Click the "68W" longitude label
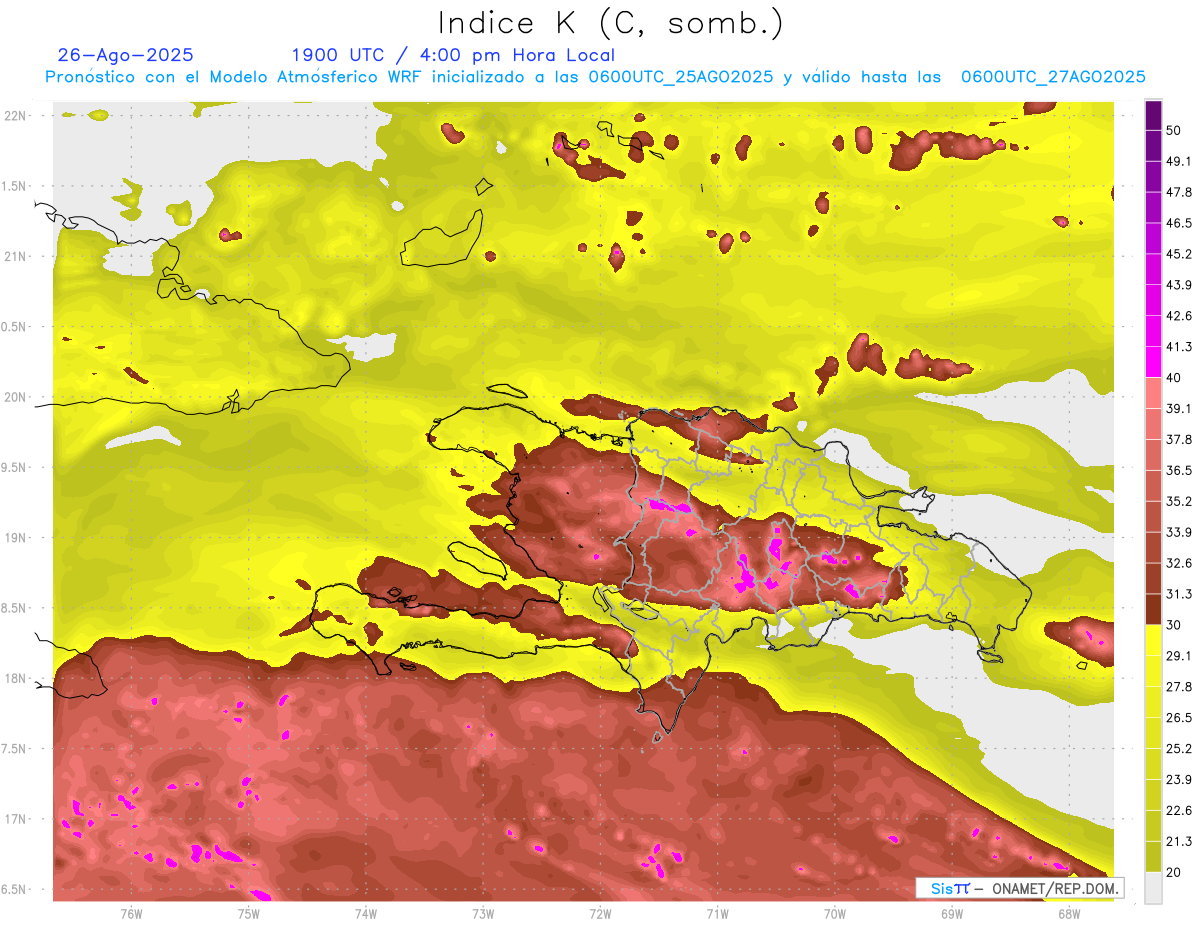The image size is (1200, 927). (1069, 913)
